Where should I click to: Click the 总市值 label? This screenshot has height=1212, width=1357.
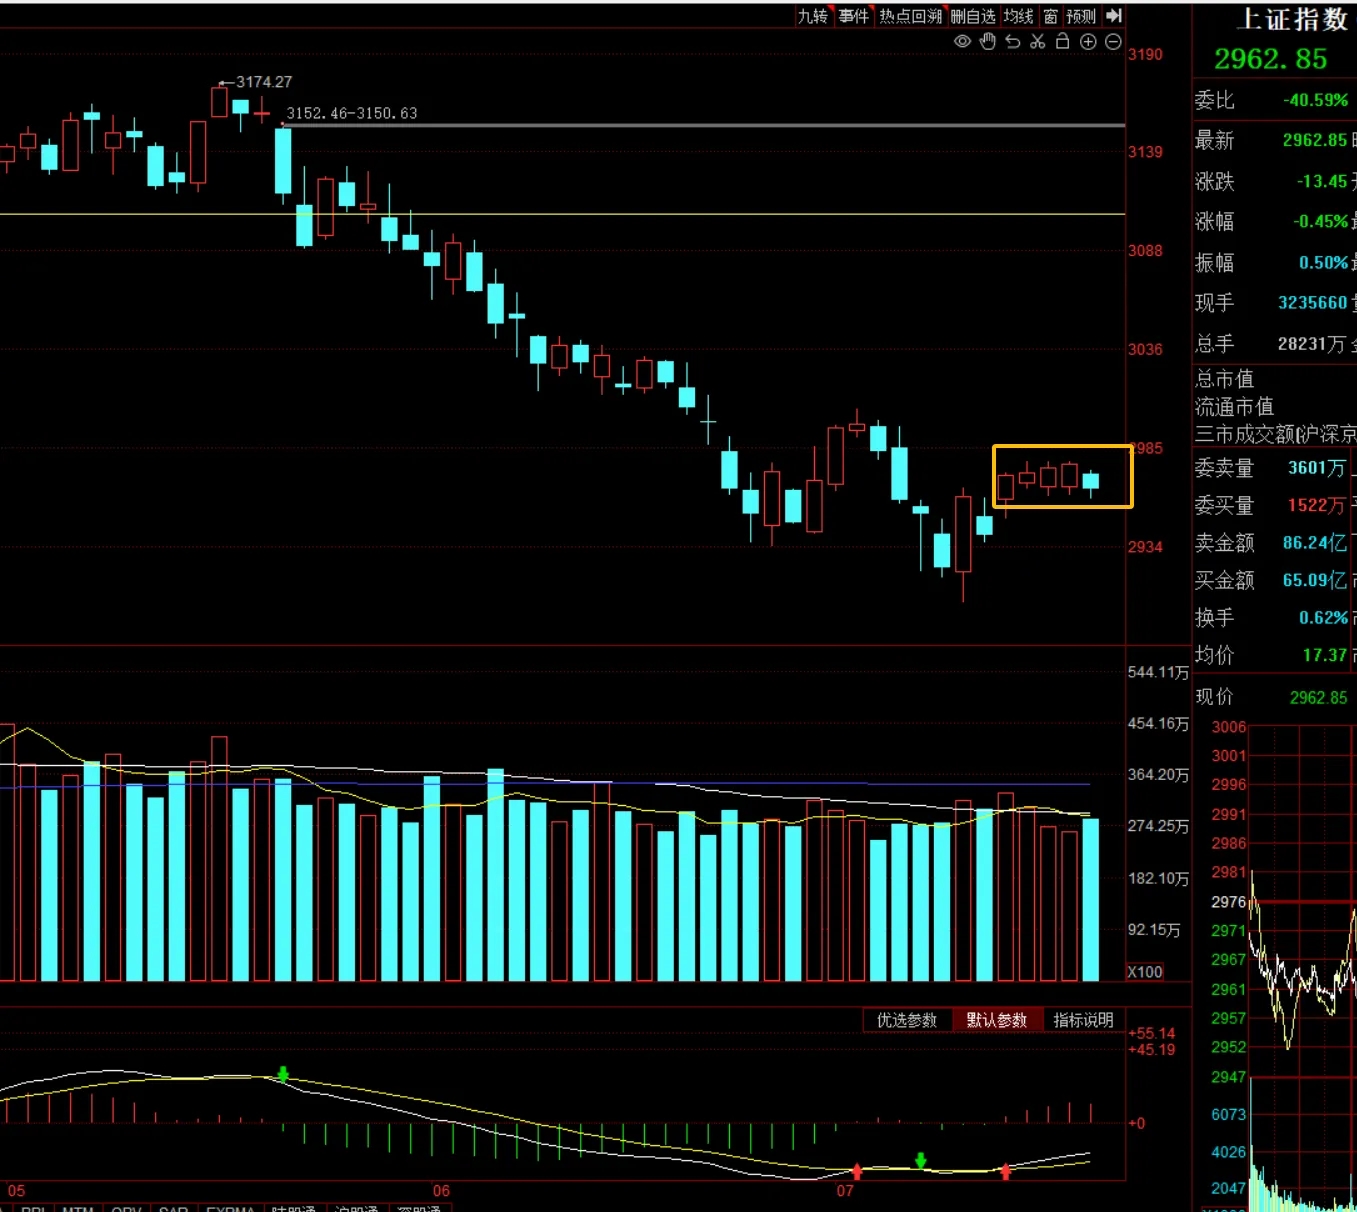pyautogui.click(x=1225, y=378)
